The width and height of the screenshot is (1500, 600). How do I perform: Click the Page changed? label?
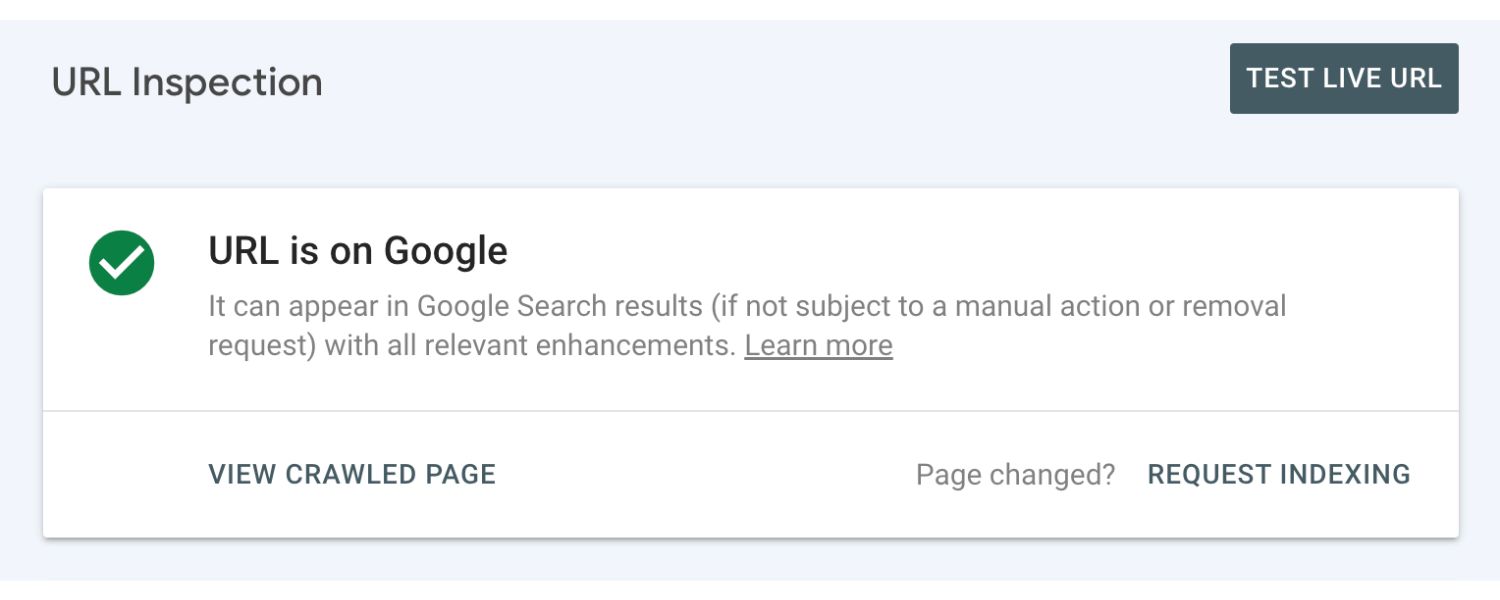(x=1014, y=474)
